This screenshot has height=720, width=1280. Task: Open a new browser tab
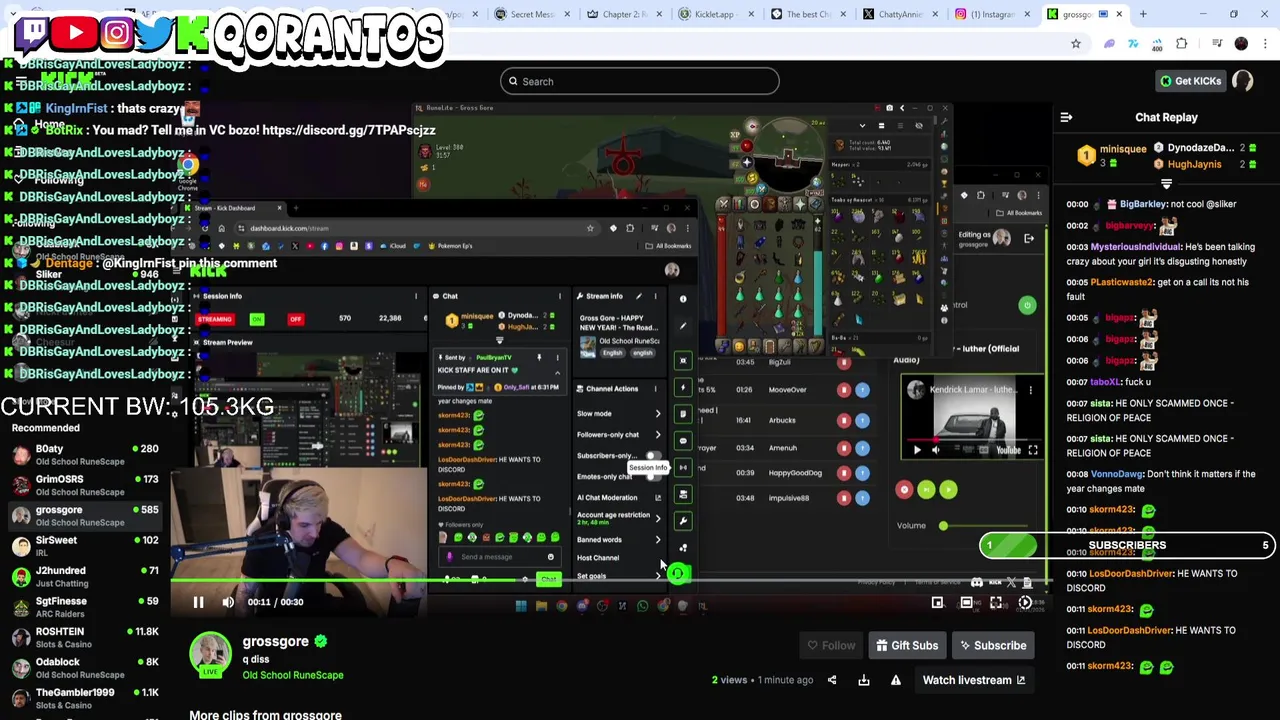point(1143,14)
